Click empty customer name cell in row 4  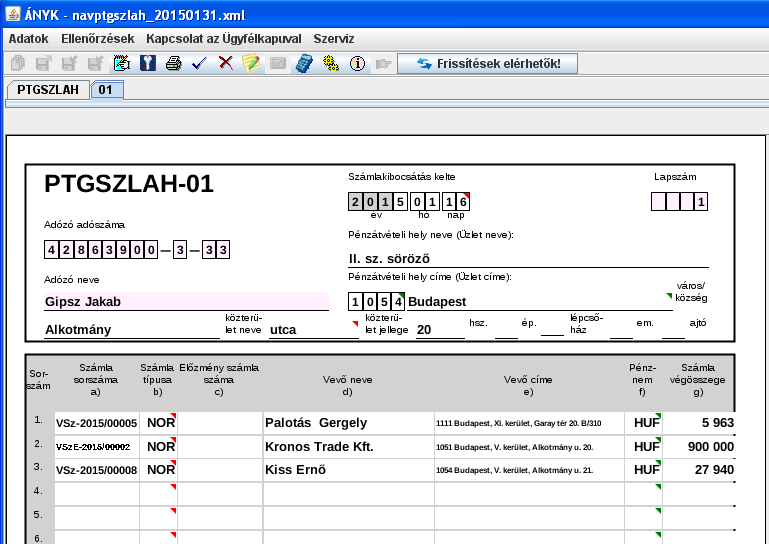point(348,494)
